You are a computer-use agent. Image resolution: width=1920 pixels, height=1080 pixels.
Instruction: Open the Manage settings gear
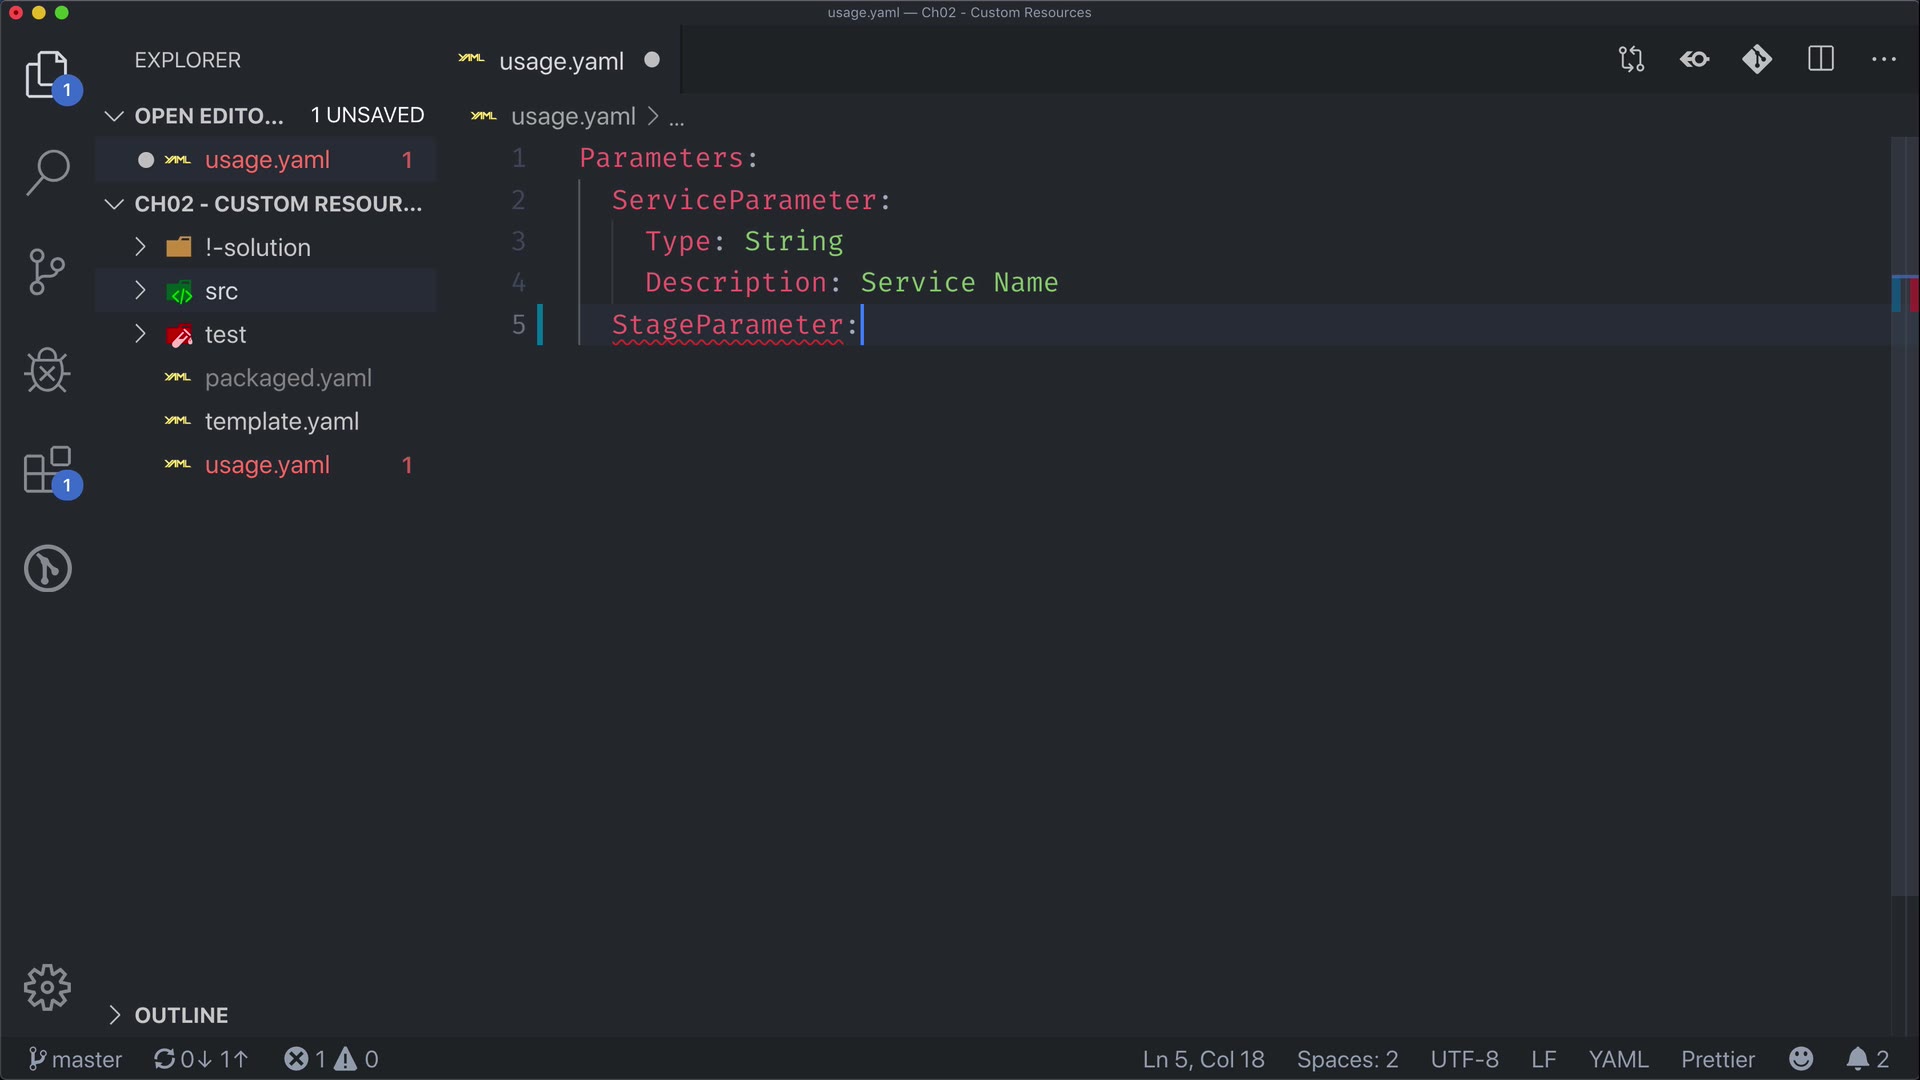(47, 988)
